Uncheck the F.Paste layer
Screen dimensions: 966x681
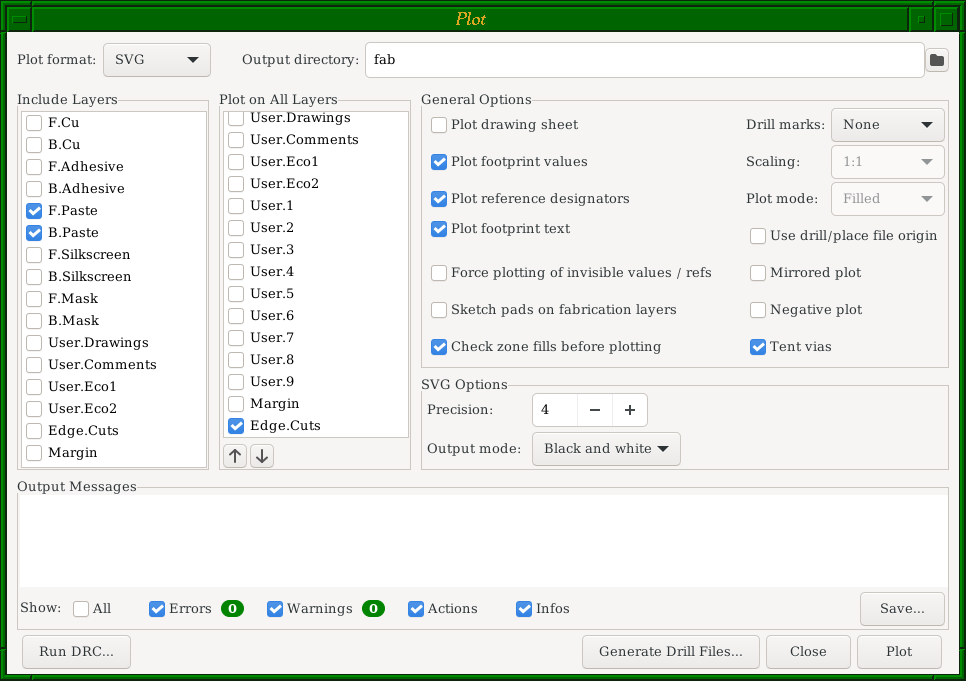(34, 211)
